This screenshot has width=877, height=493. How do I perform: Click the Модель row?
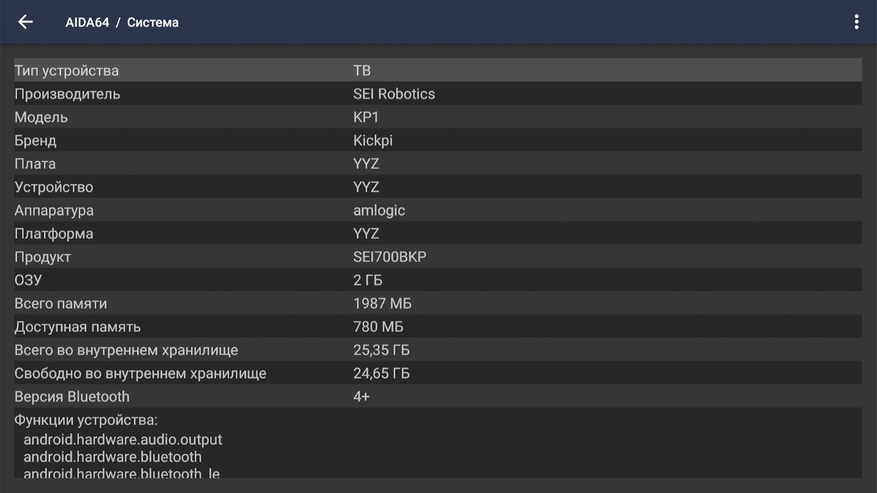click(437, 117)
